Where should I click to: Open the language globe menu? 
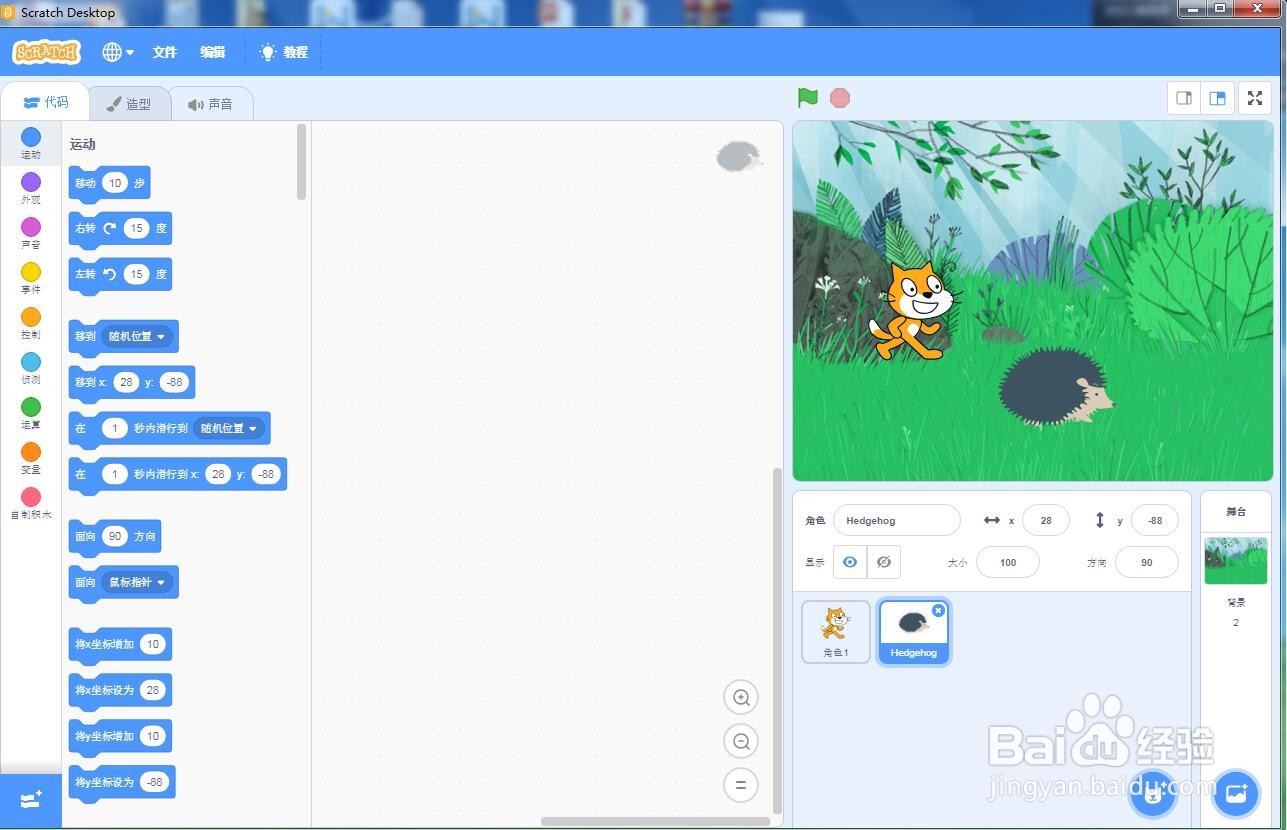click(118, 52)
